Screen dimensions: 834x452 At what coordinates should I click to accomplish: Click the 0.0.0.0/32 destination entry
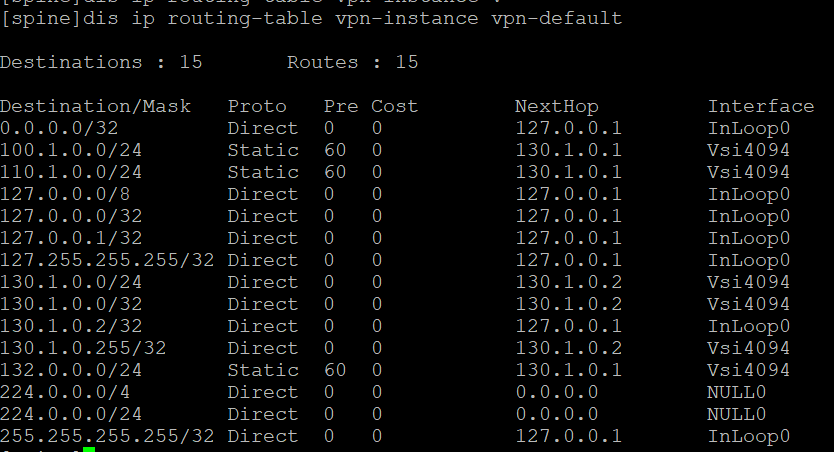pos(59,128)
